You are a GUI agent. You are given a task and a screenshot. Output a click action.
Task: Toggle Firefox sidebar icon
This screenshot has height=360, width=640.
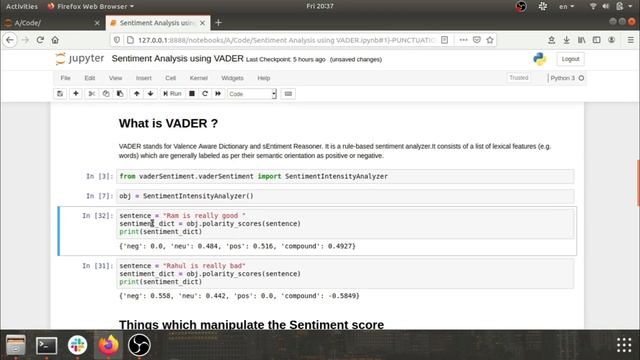coord(597,40)
